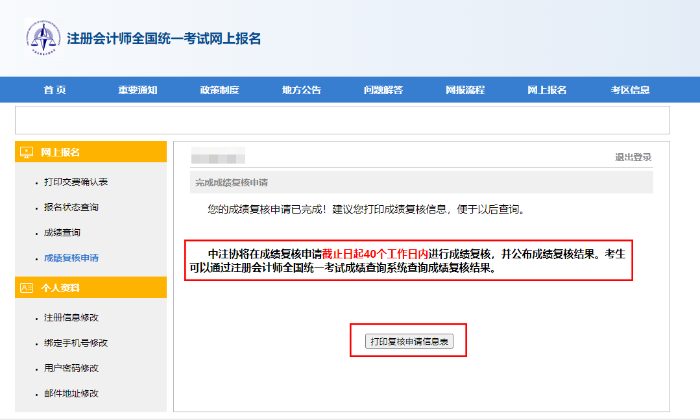Click 网上报名 in the top navigation bar

point(547,90)
